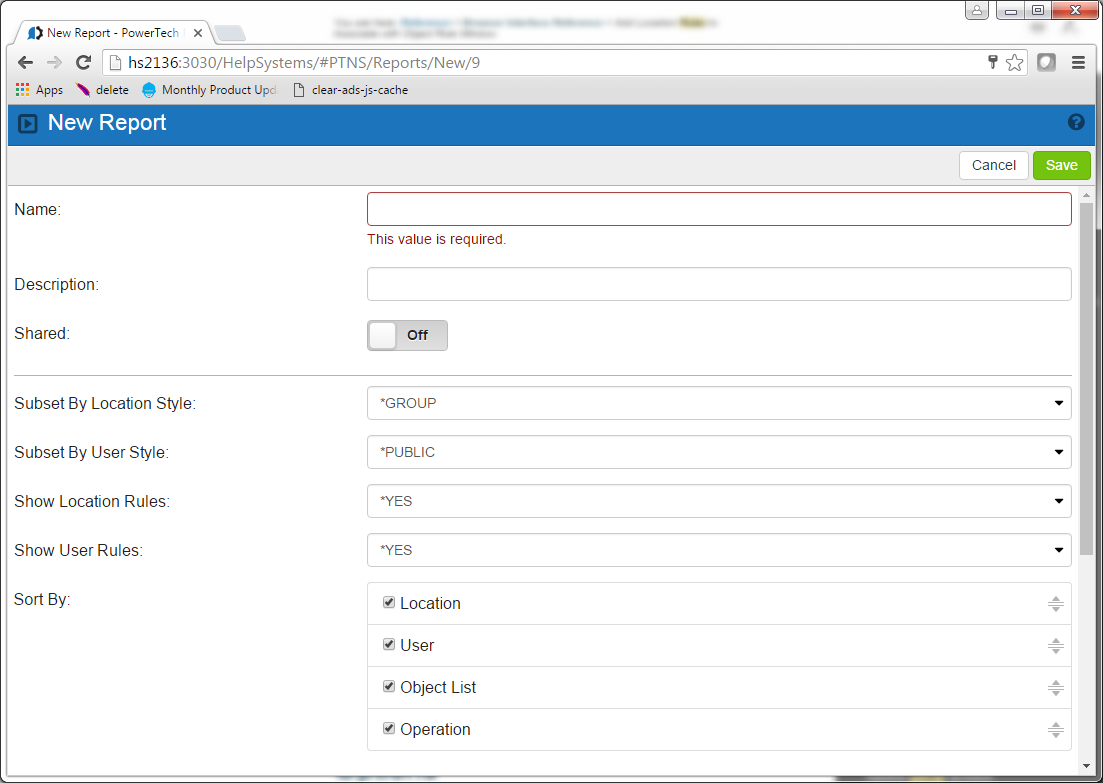The width and height of the screenshot is (1103, 783).
Task: Open the Monthly Product Updates bookmark
Action: tap(209, 90)
